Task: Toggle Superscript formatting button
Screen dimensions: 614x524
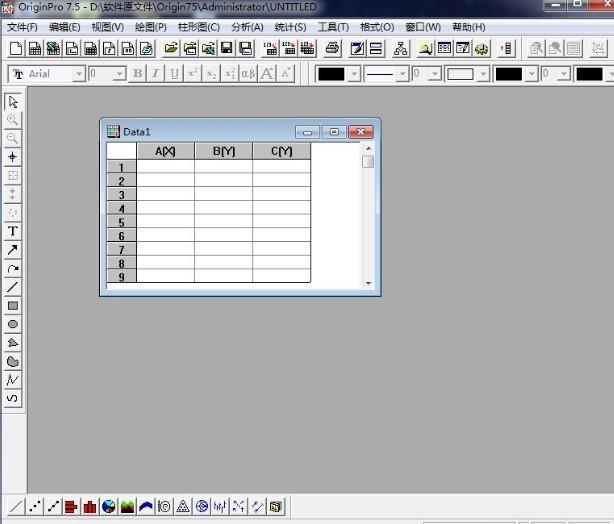Action: point(193,74)
